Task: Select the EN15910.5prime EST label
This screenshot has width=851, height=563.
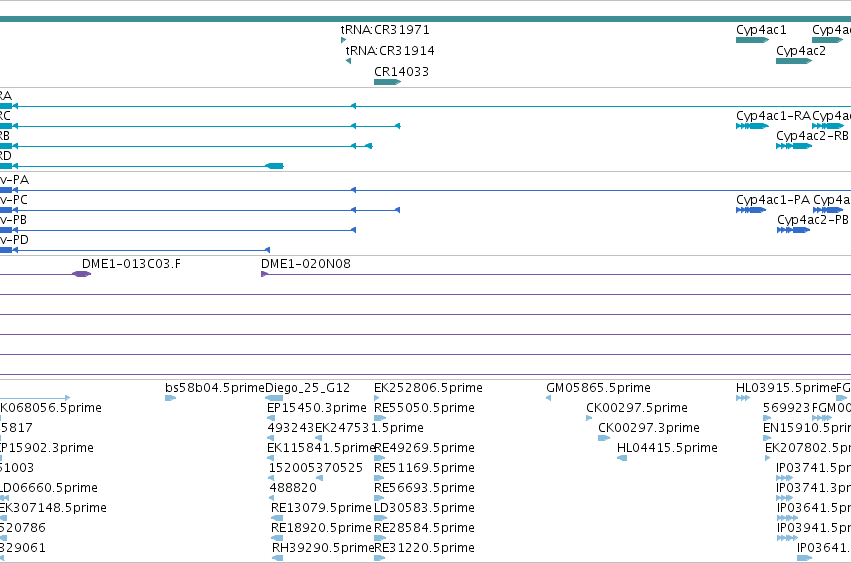Action: 807,428
